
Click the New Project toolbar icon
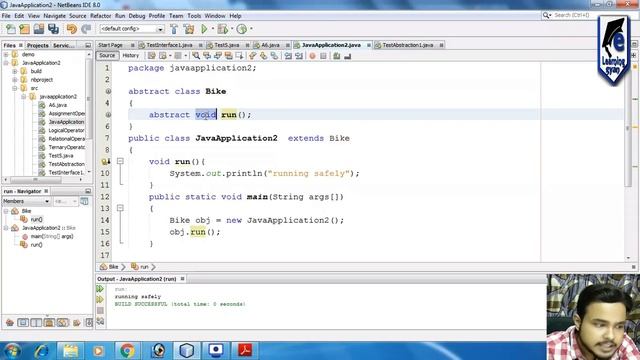(x=24, y=29)
